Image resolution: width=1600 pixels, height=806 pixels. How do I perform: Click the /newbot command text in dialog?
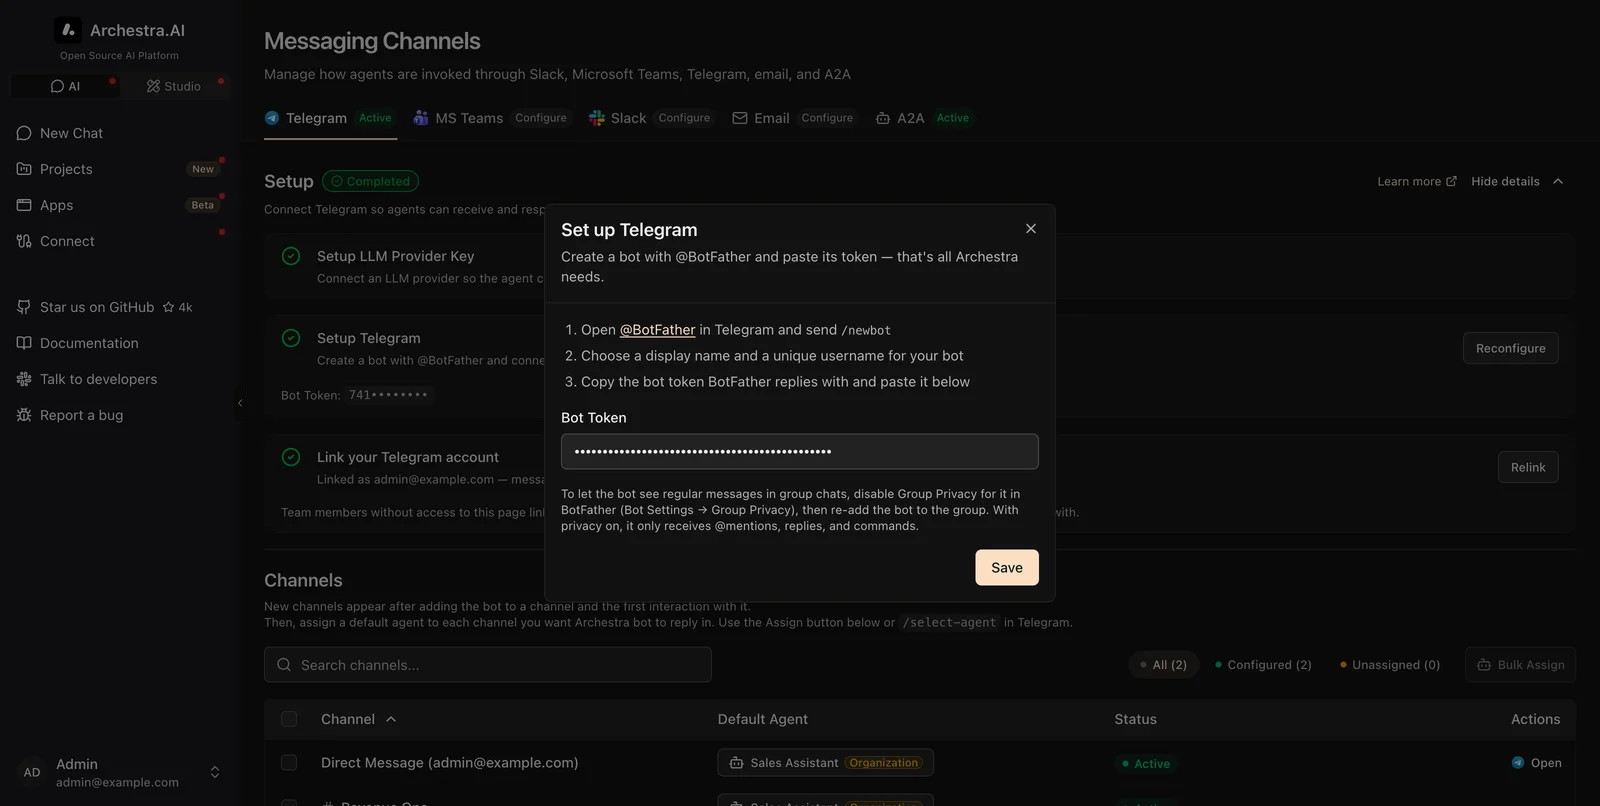tap(866, 330)
